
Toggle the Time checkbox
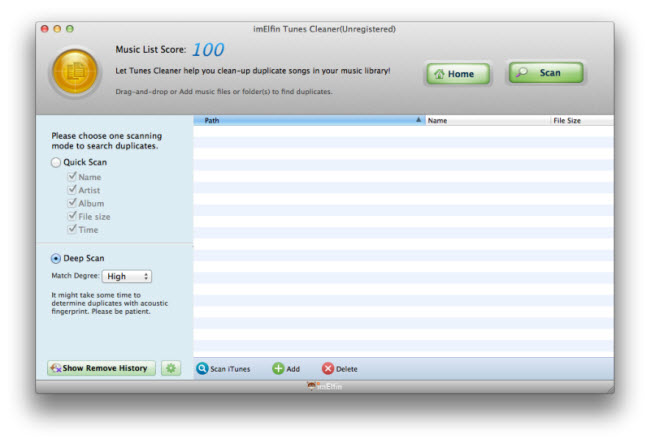(x=72, y=229)
